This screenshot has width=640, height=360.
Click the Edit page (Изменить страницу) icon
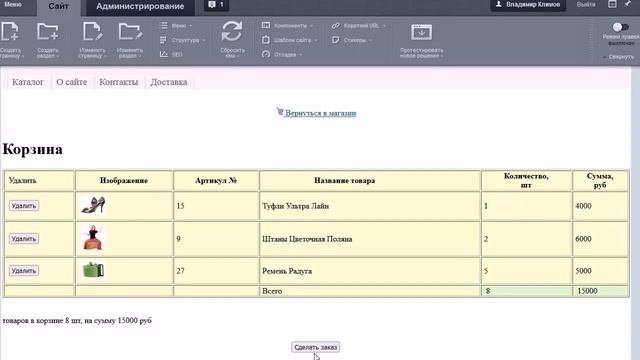point(92,31)
